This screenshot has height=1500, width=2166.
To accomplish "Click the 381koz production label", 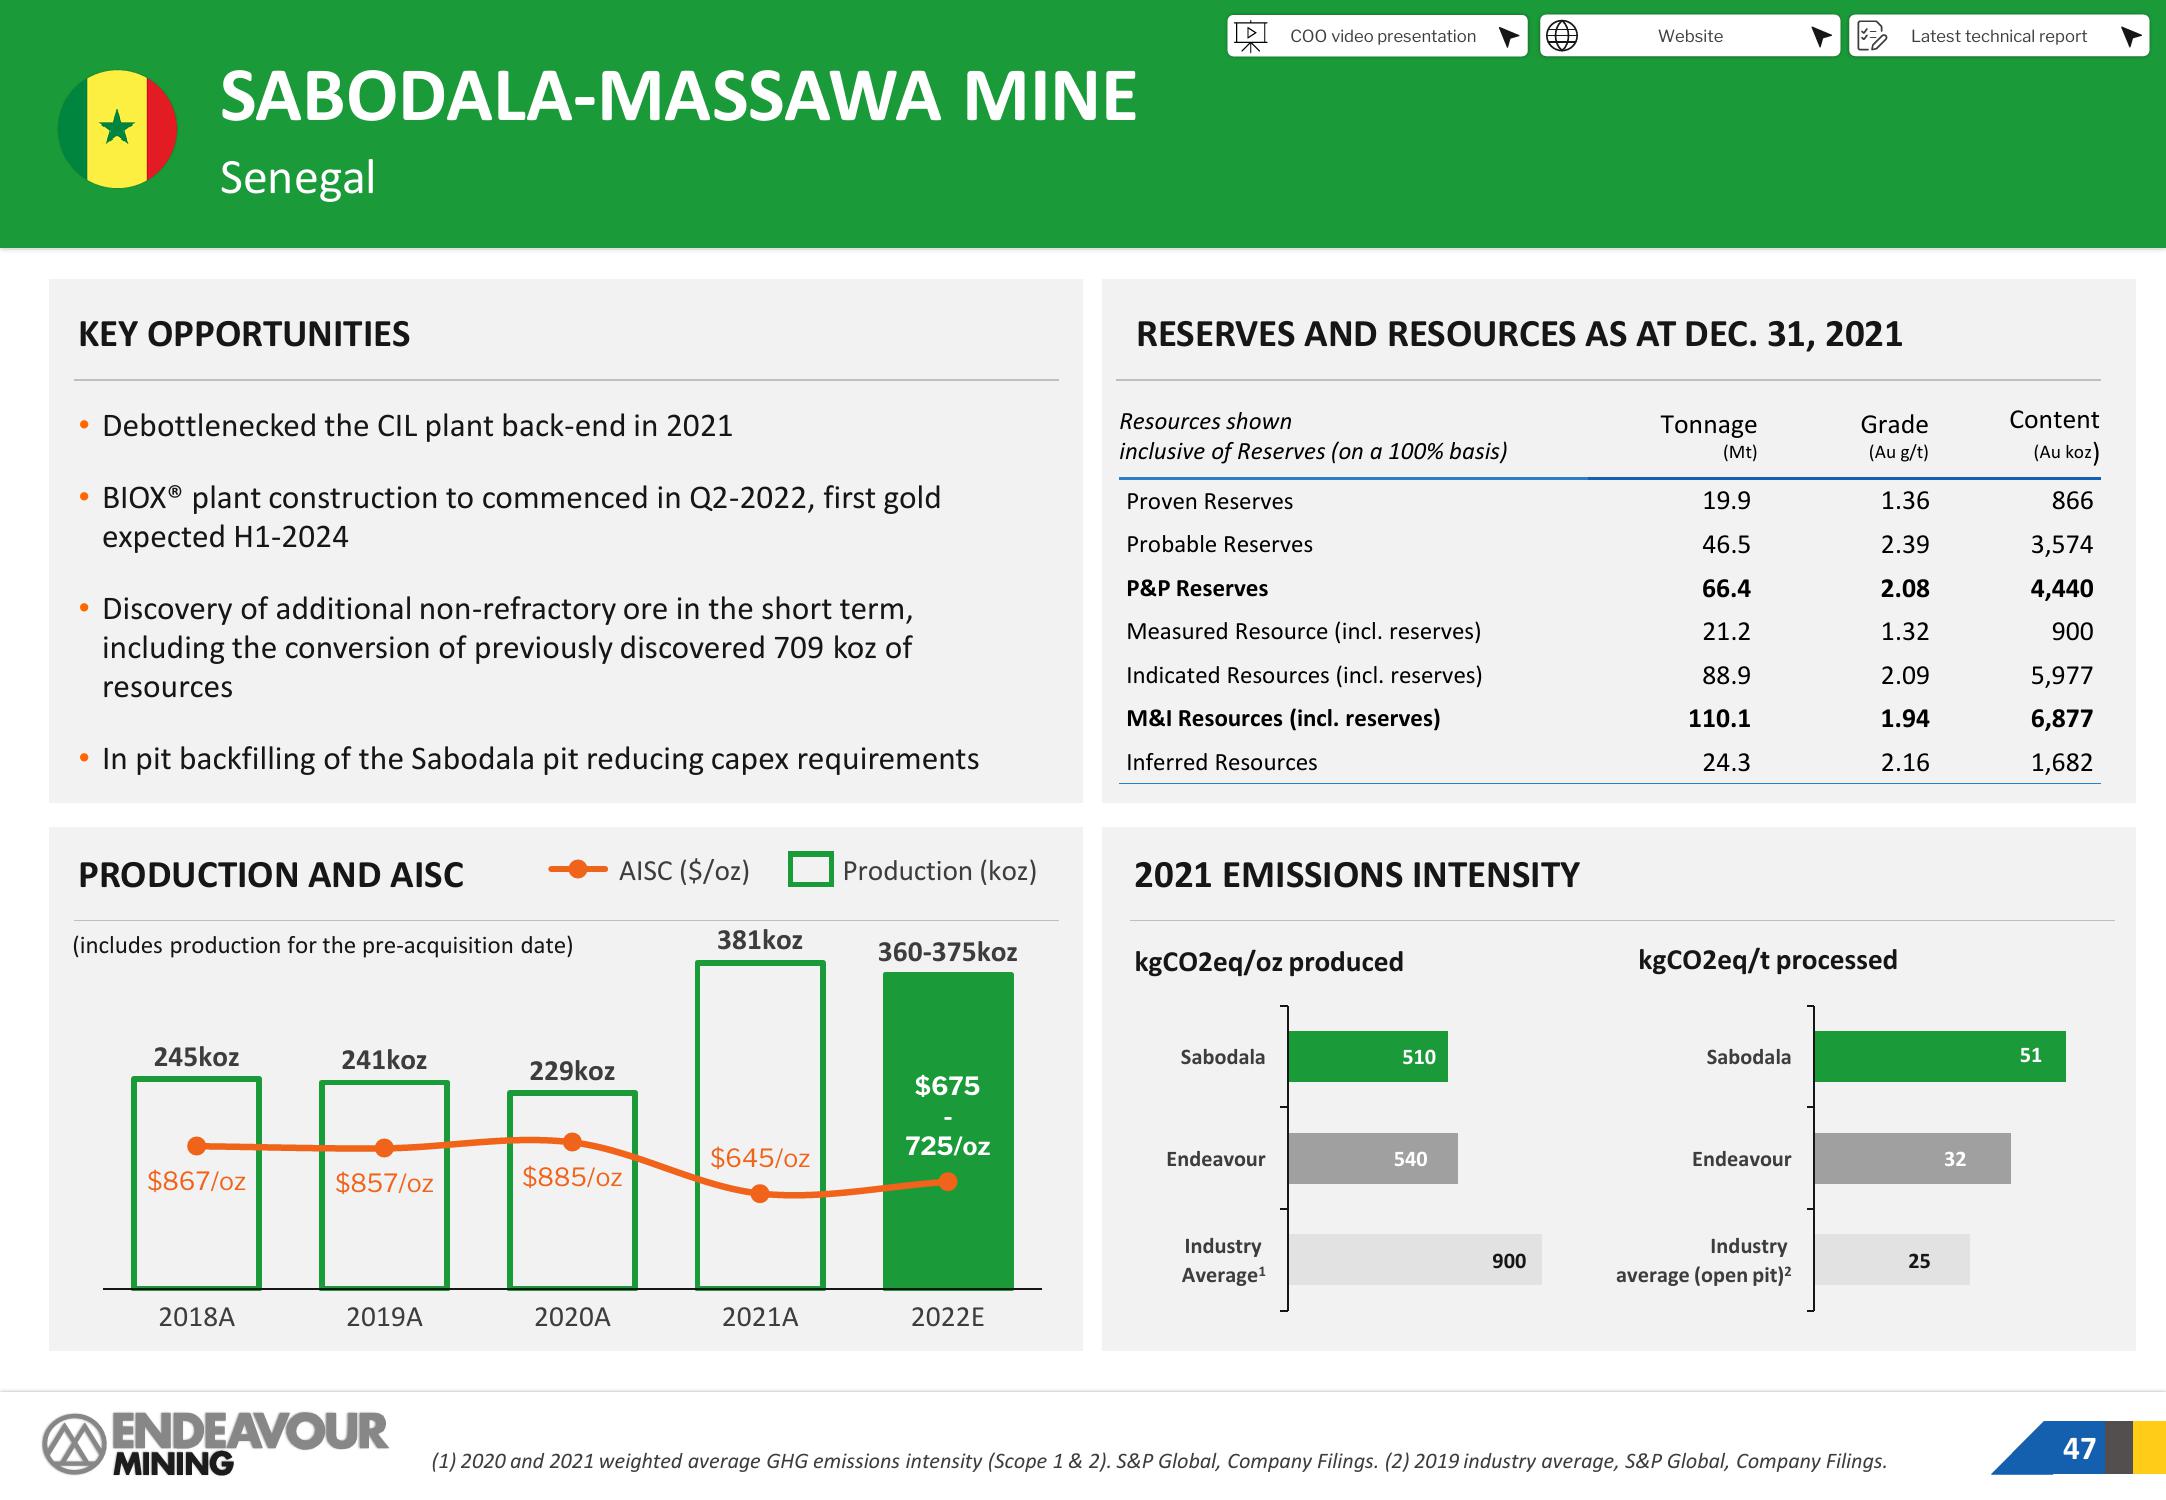I will tap(760, 940).
